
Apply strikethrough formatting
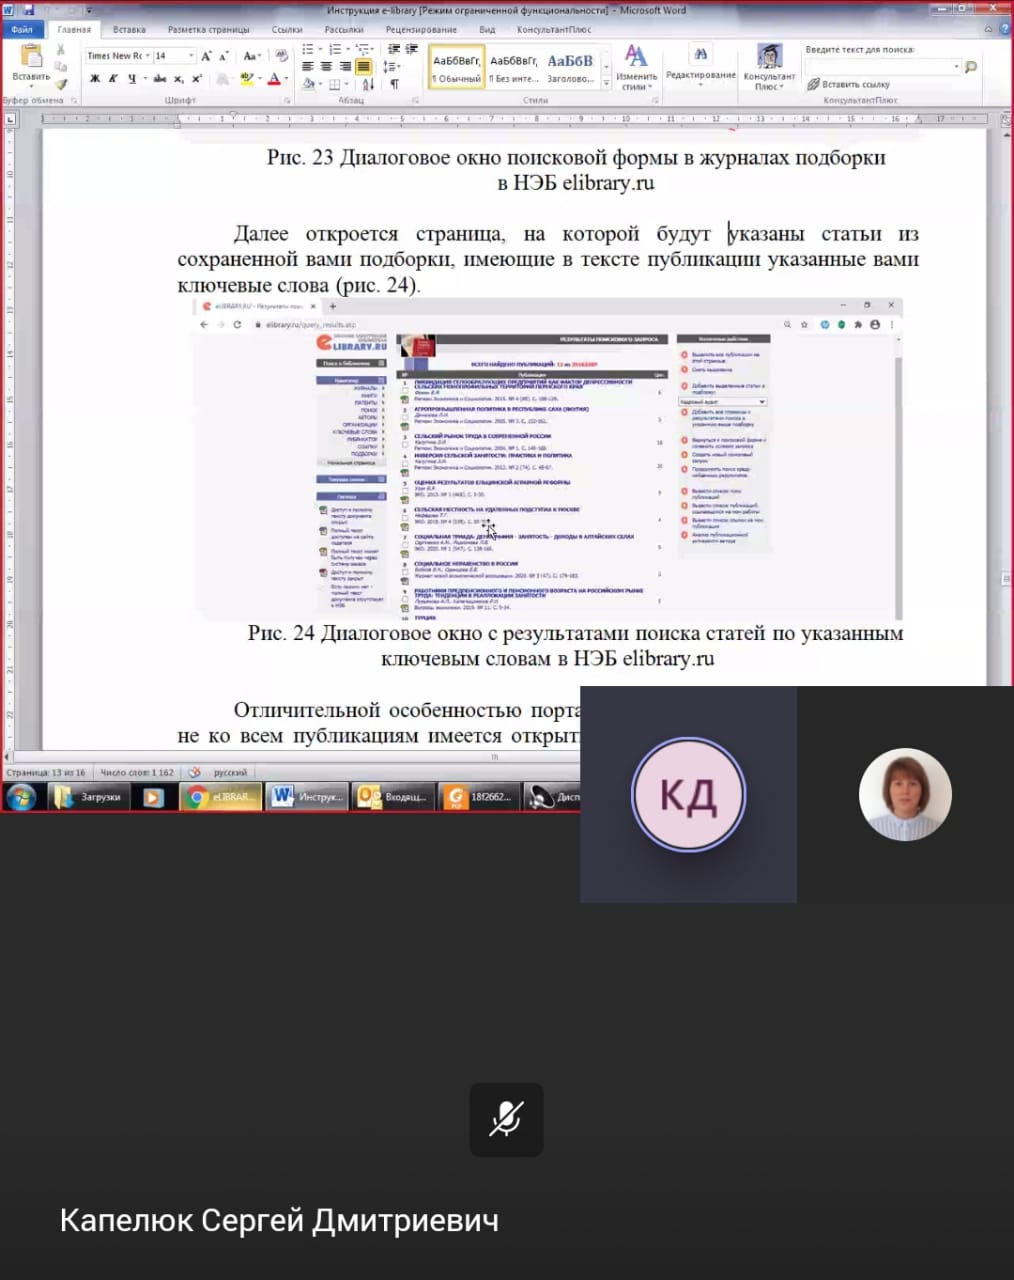click(159, 79)
